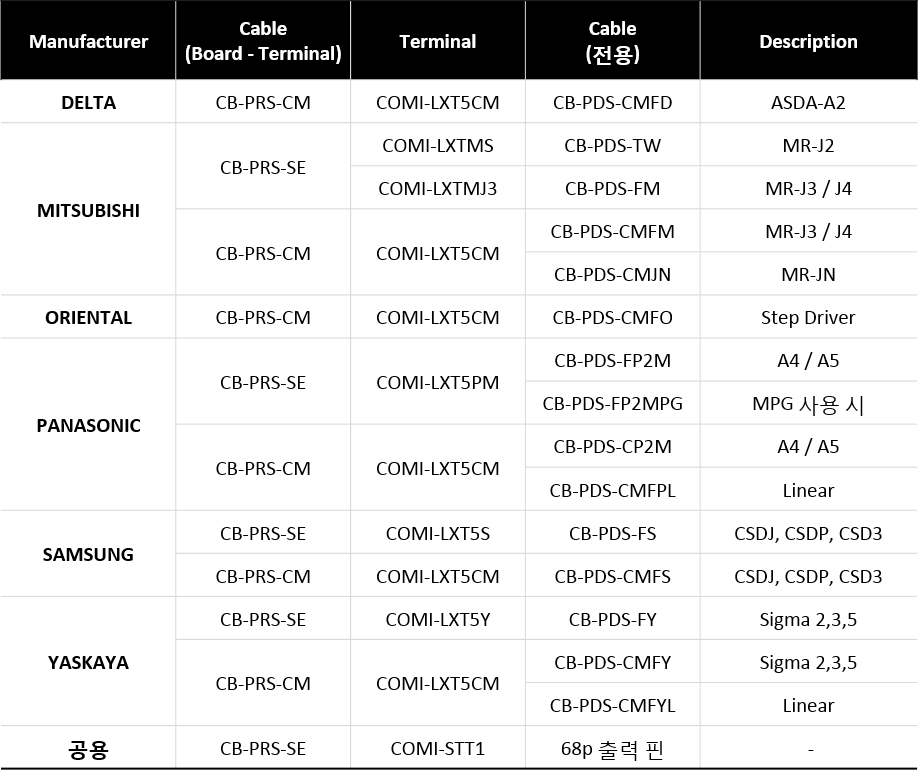919x774 pixels.
Task: Select the COMI-LXTMJ3 terminal cell
Action: [437, 189]
